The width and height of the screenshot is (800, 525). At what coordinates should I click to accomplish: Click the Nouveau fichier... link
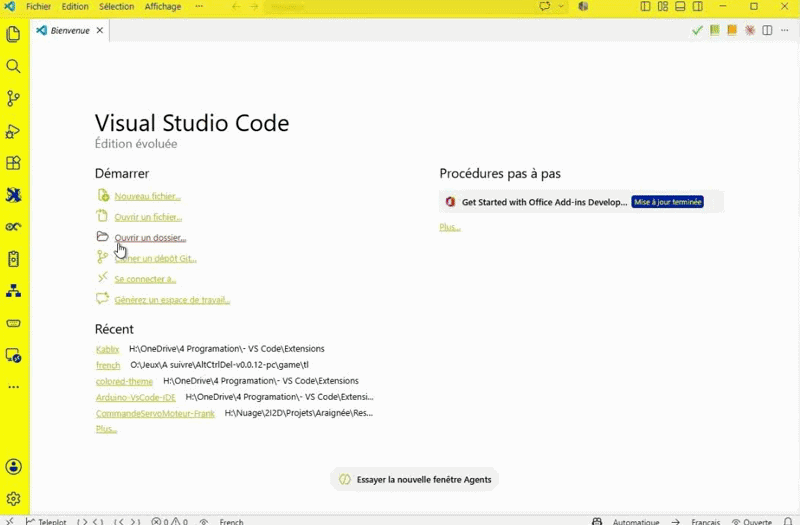click(147, 196)
